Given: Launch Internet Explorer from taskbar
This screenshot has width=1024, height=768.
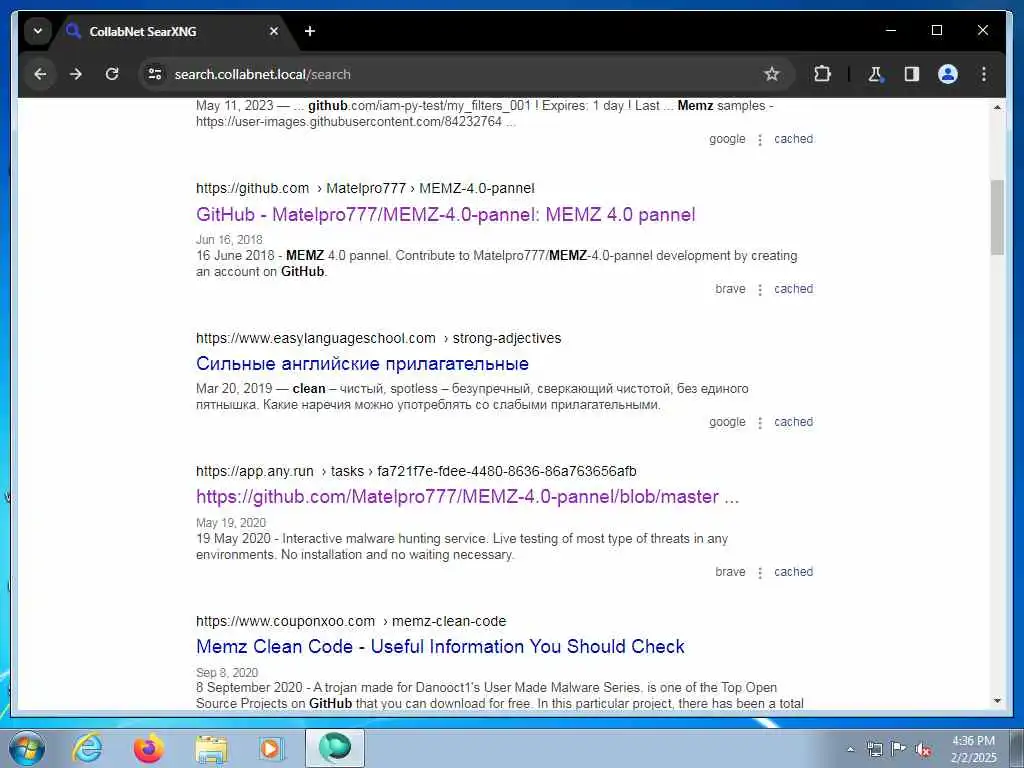Looking at the screenshot, I should click(x=87, y=748).
